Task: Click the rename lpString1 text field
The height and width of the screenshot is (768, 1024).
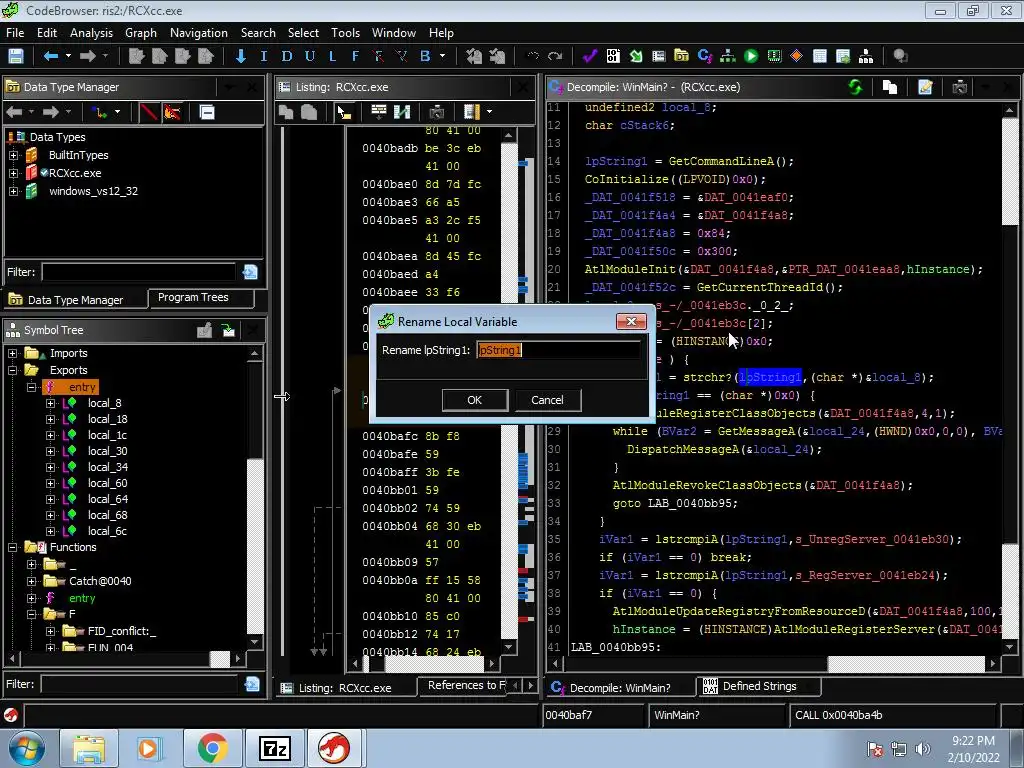Action: tap(558, 350)
